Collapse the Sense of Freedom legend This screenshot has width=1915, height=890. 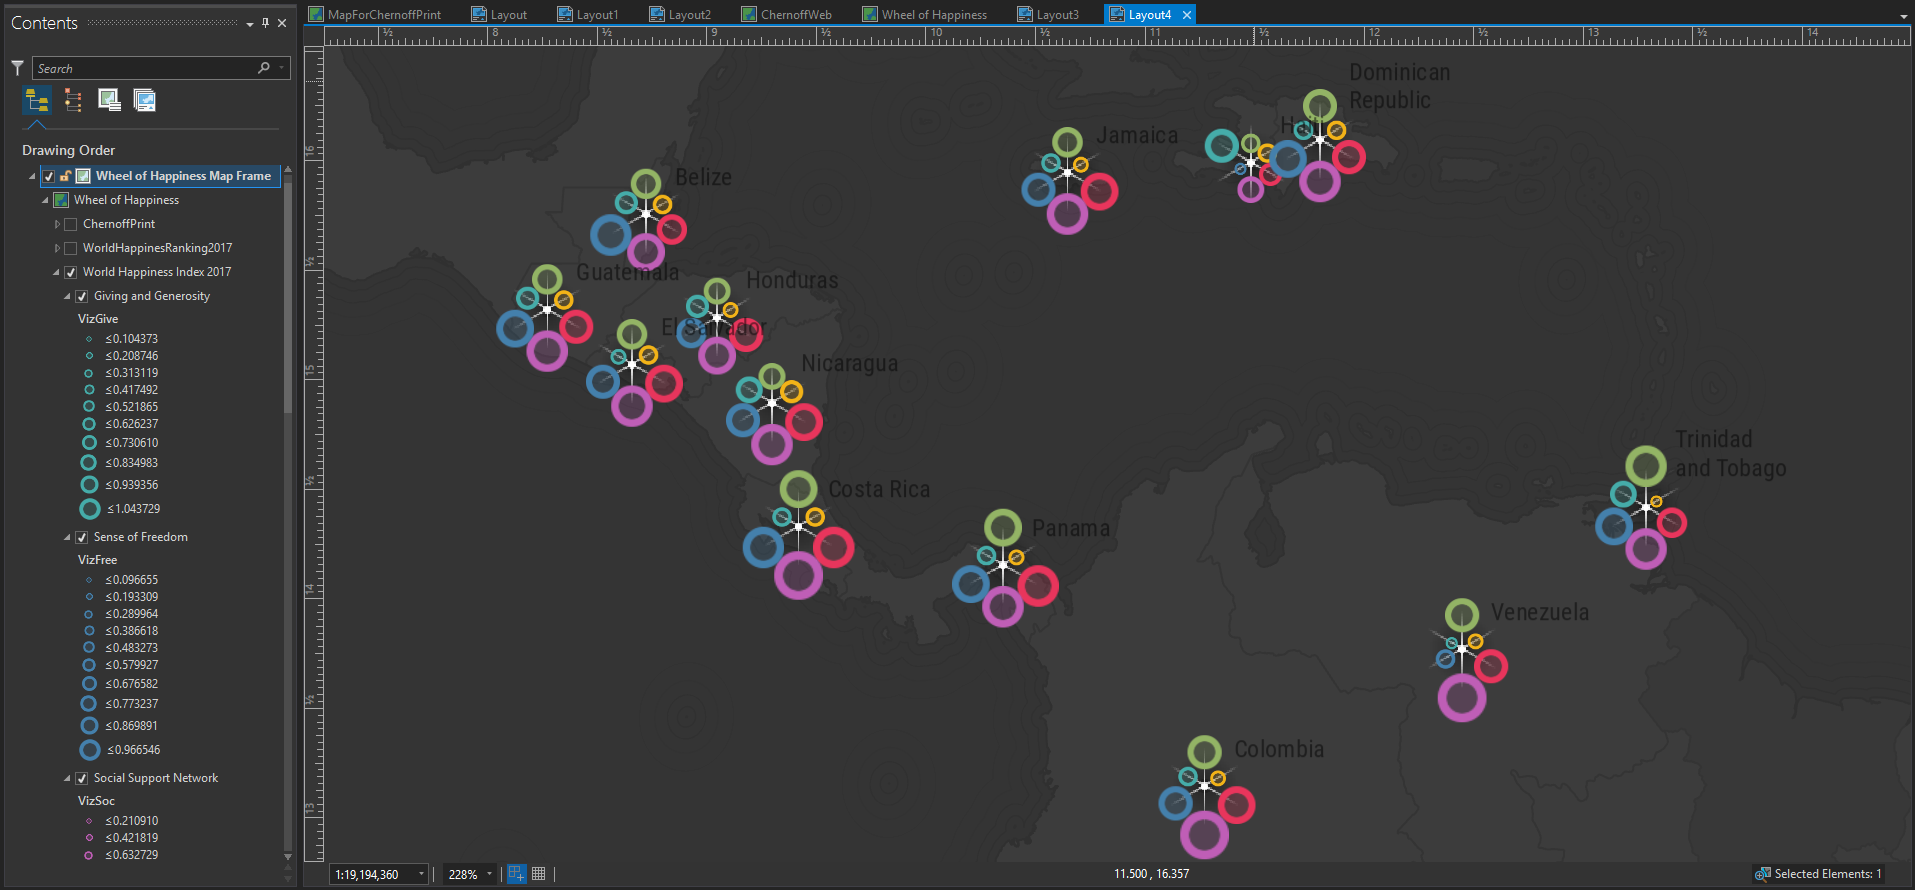[67, 537]
